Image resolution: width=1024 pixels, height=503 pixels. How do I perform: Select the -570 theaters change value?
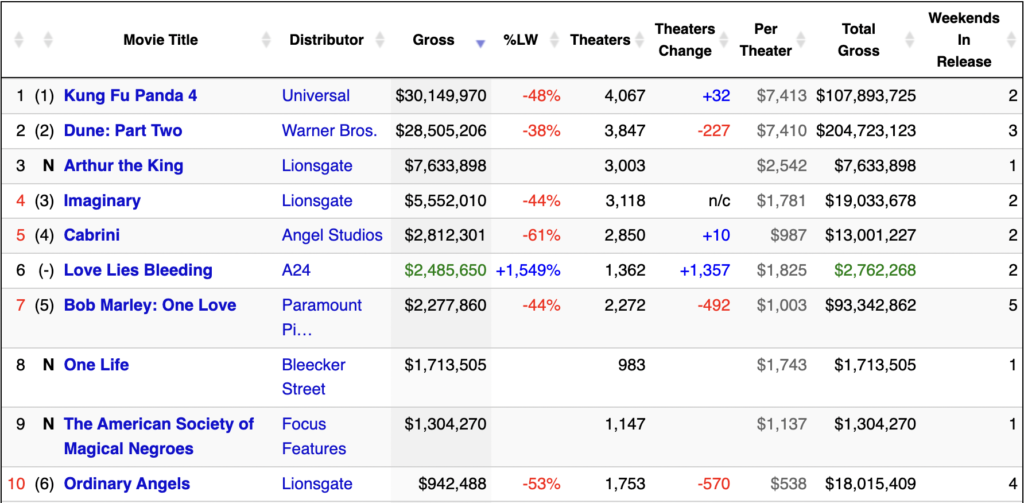click(x=714, y=484)
